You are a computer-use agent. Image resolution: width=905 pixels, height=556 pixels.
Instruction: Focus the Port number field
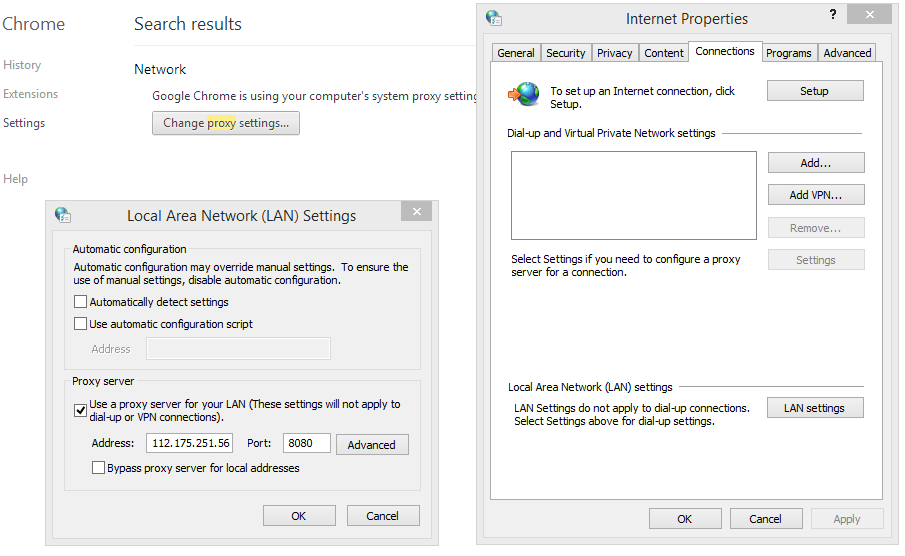pyautogui.click(x=306, y=443)
